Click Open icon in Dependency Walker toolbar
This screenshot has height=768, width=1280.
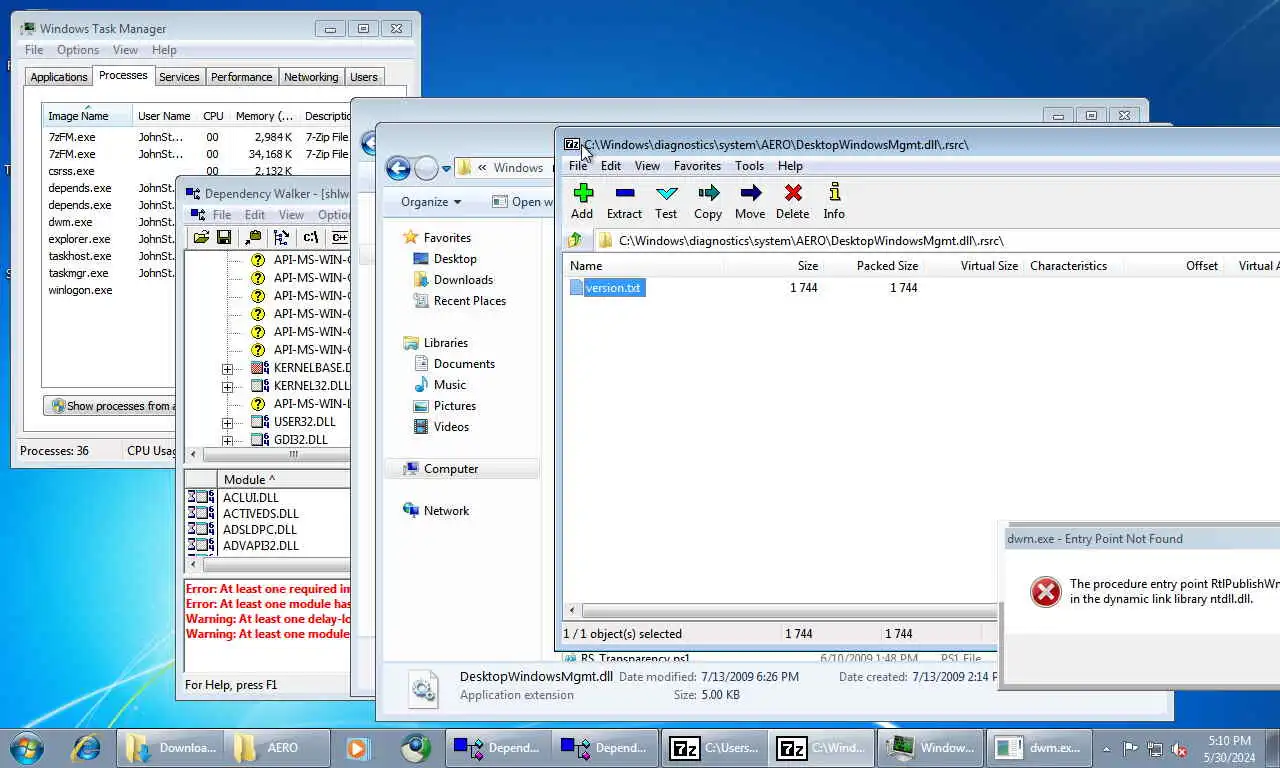pyautogui.click(x=201, y=237)
